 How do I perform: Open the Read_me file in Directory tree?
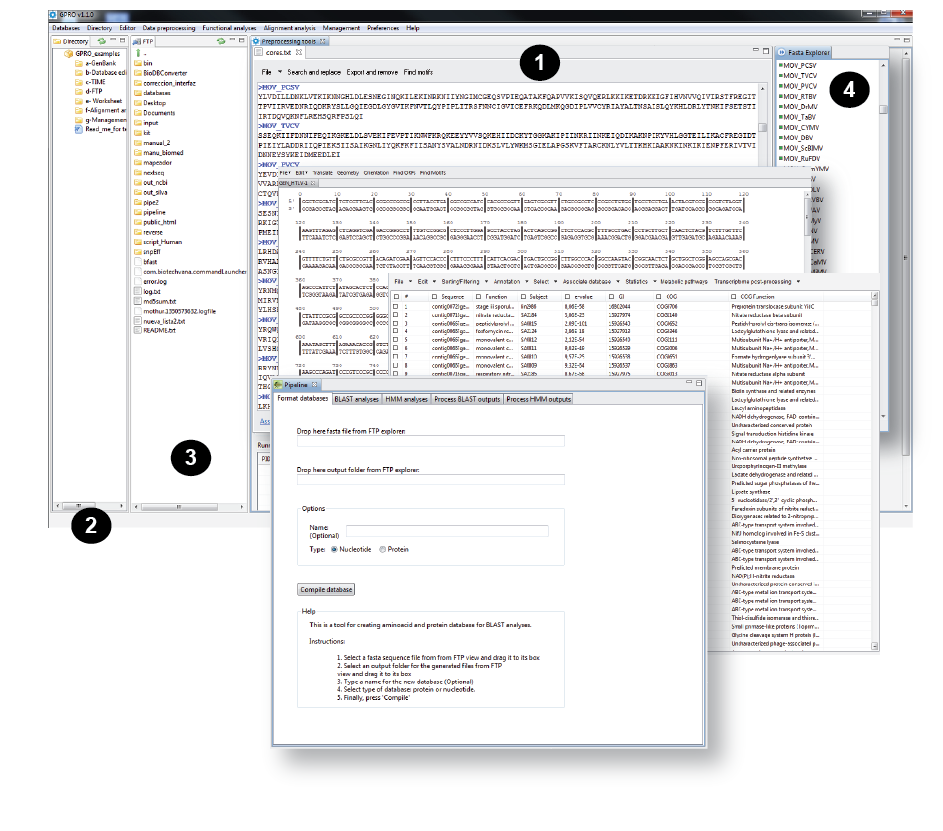(79, 129)
